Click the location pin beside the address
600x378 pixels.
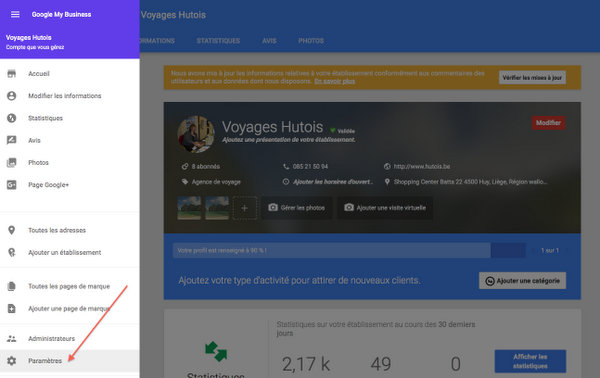pos(387,182)
